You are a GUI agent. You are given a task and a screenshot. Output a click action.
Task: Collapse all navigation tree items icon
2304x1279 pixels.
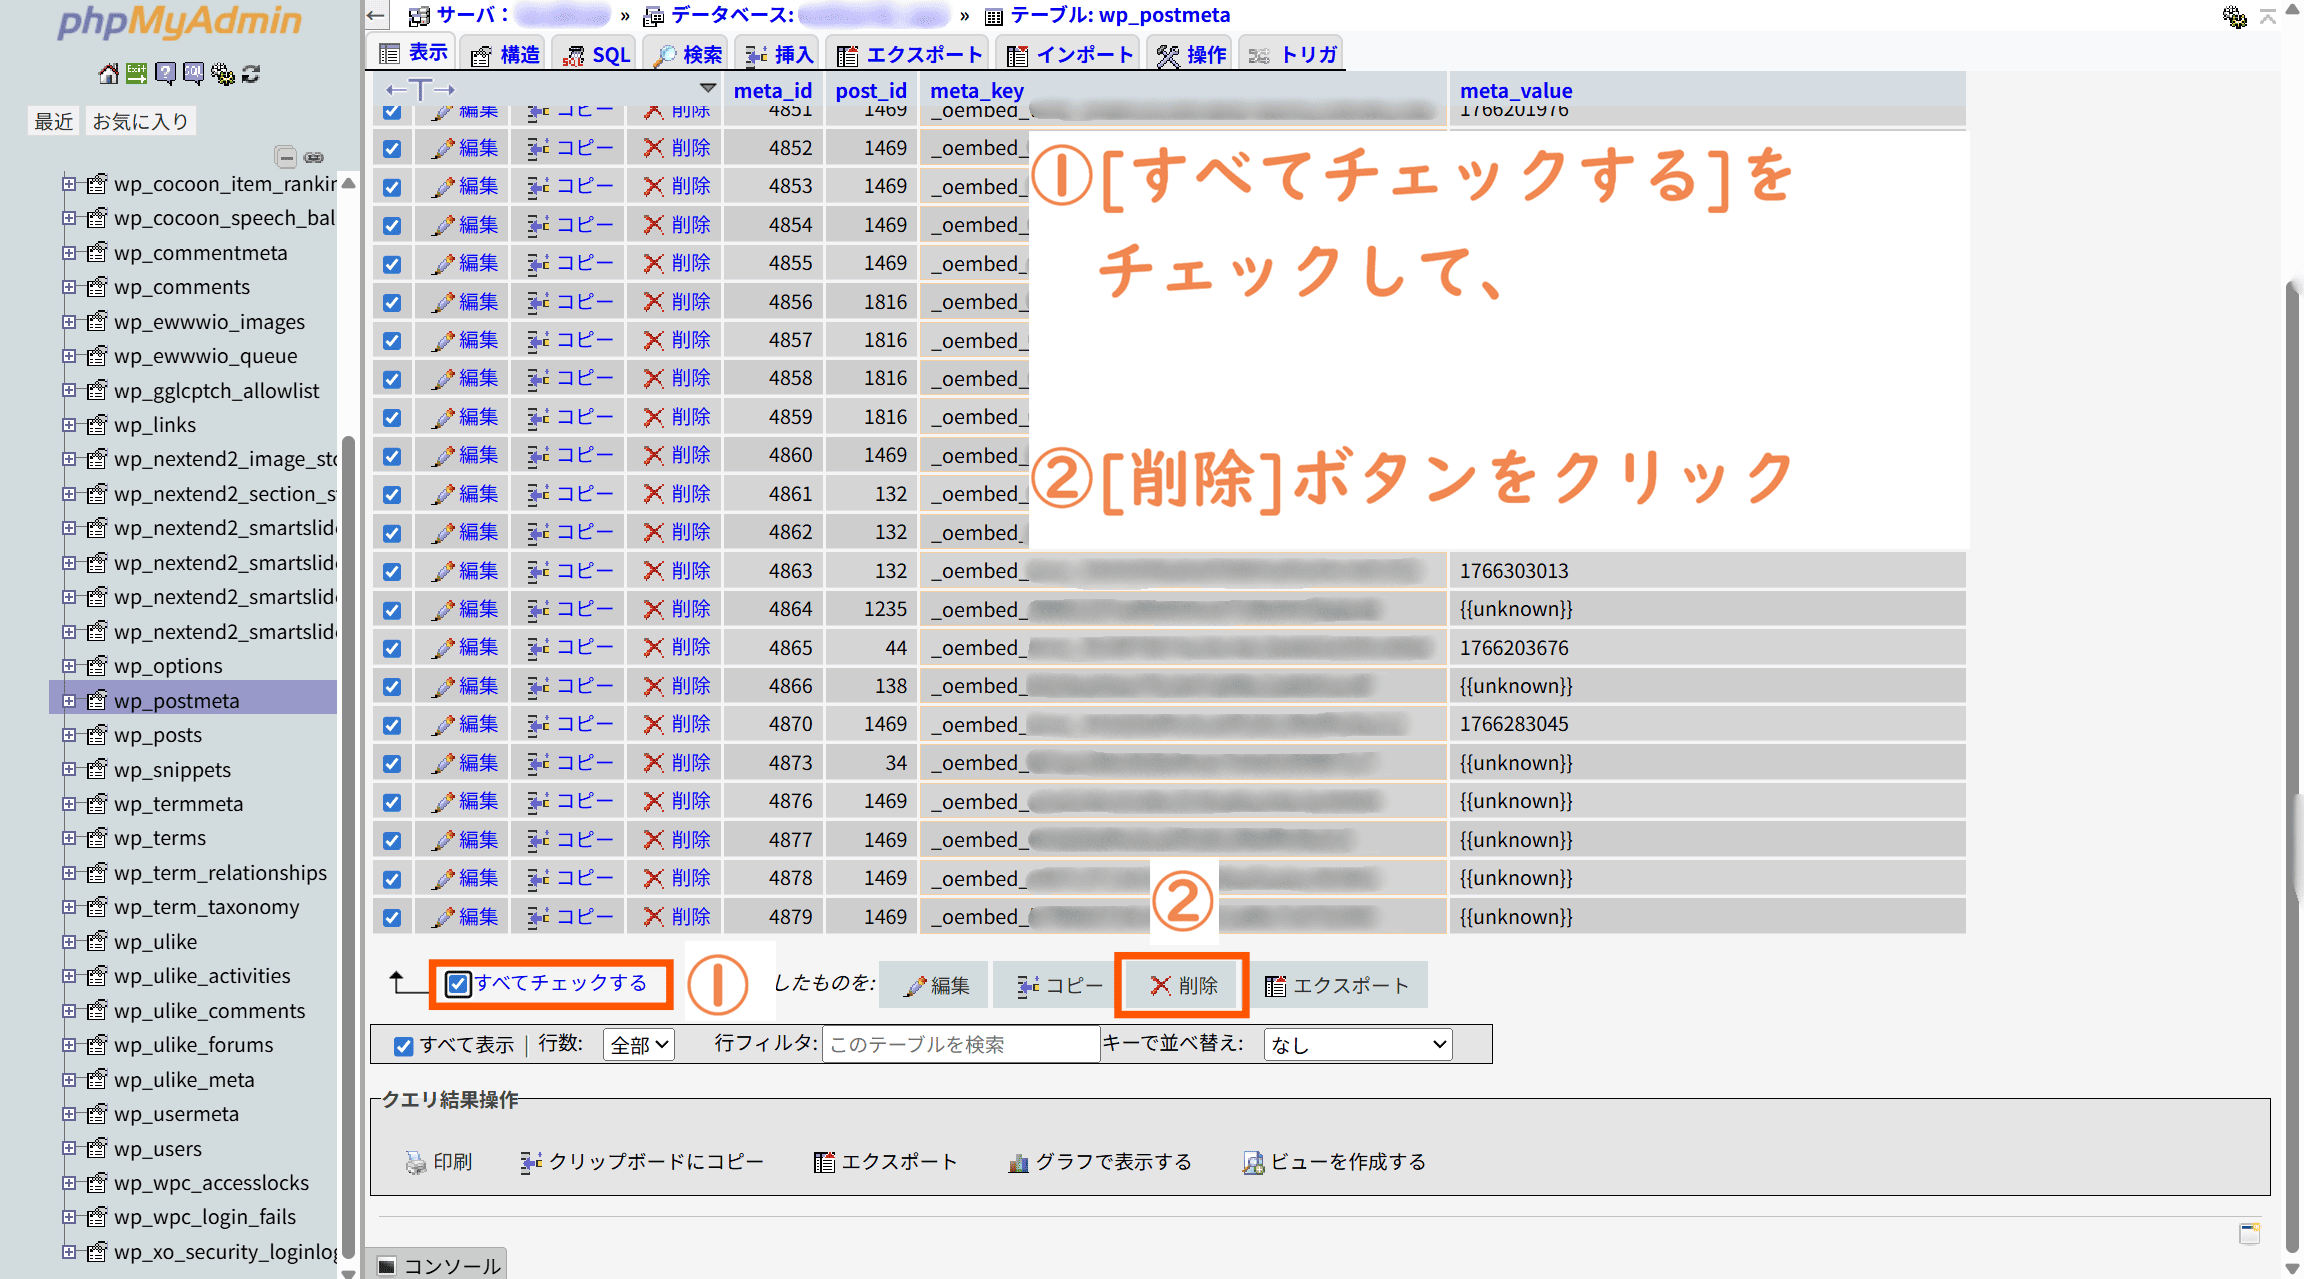[286, 157]
